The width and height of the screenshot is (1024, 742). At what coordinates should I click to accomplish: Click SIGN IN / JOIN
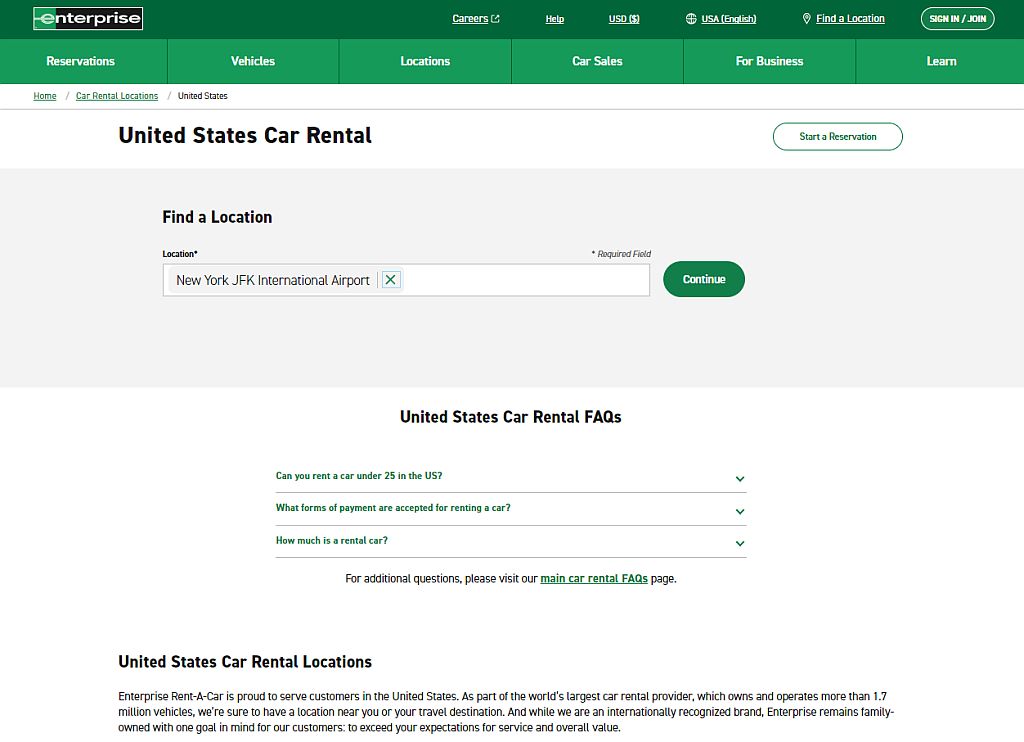coord(957,18)
